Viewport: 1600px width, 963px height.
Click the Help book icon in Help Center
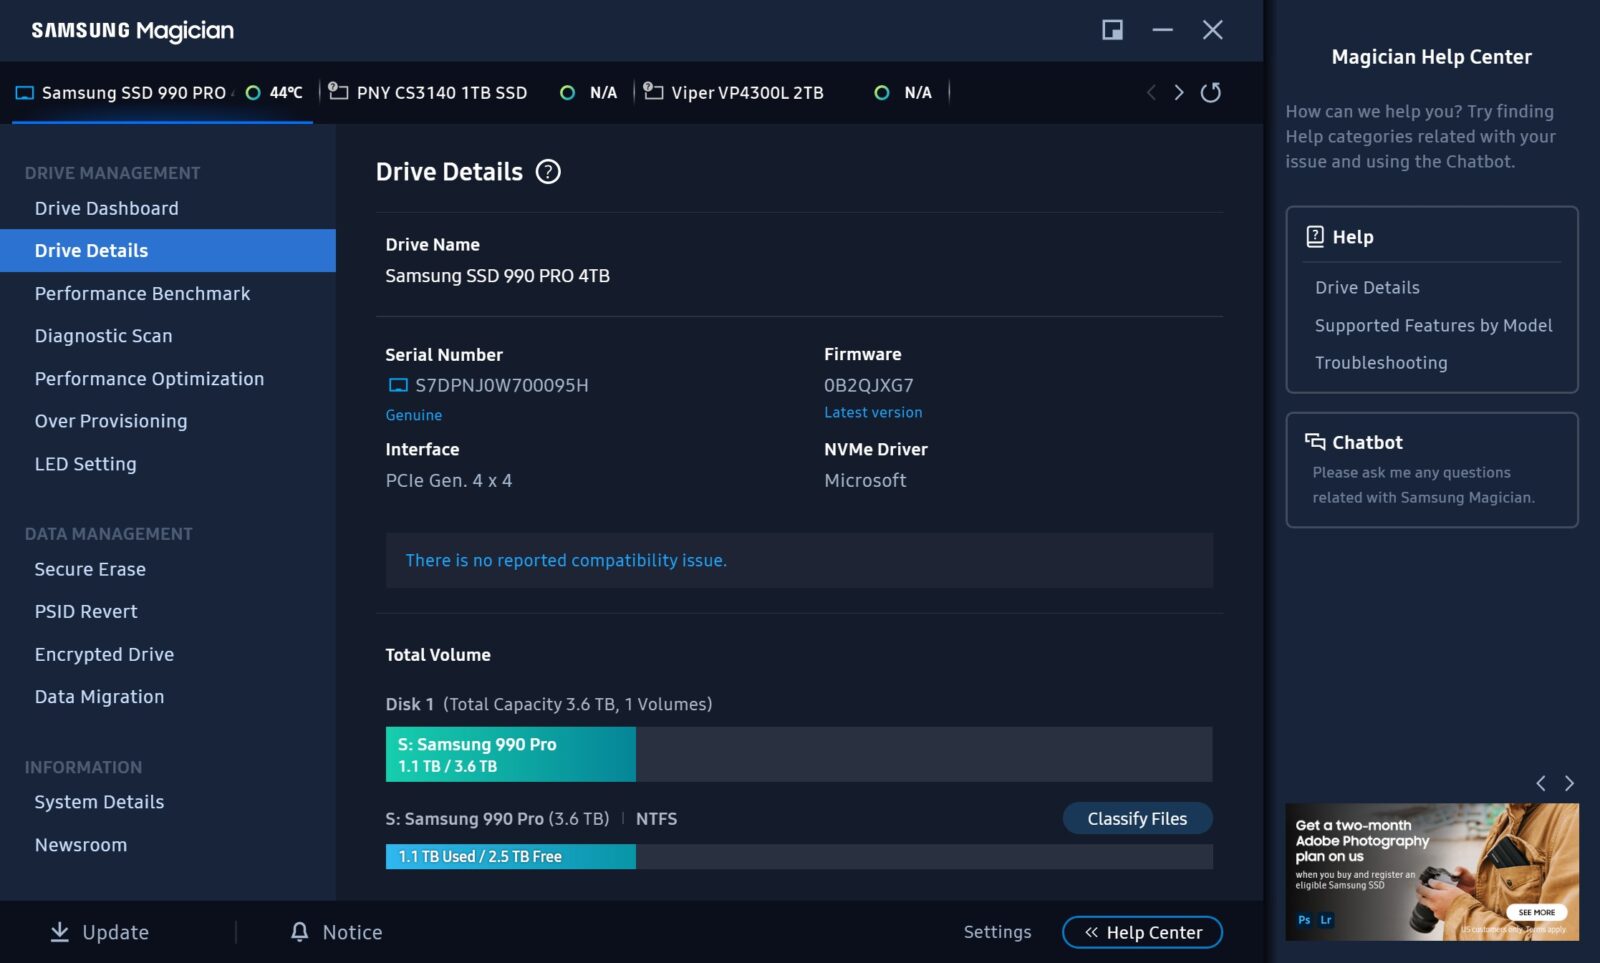1315,237
